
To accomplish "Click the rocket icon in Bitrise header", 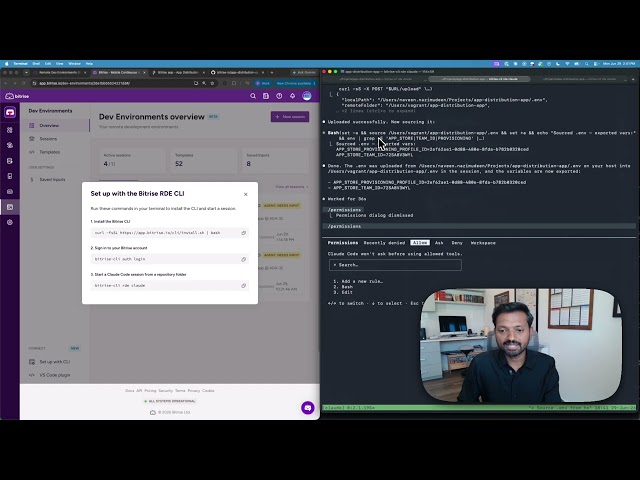I will 293,96.
